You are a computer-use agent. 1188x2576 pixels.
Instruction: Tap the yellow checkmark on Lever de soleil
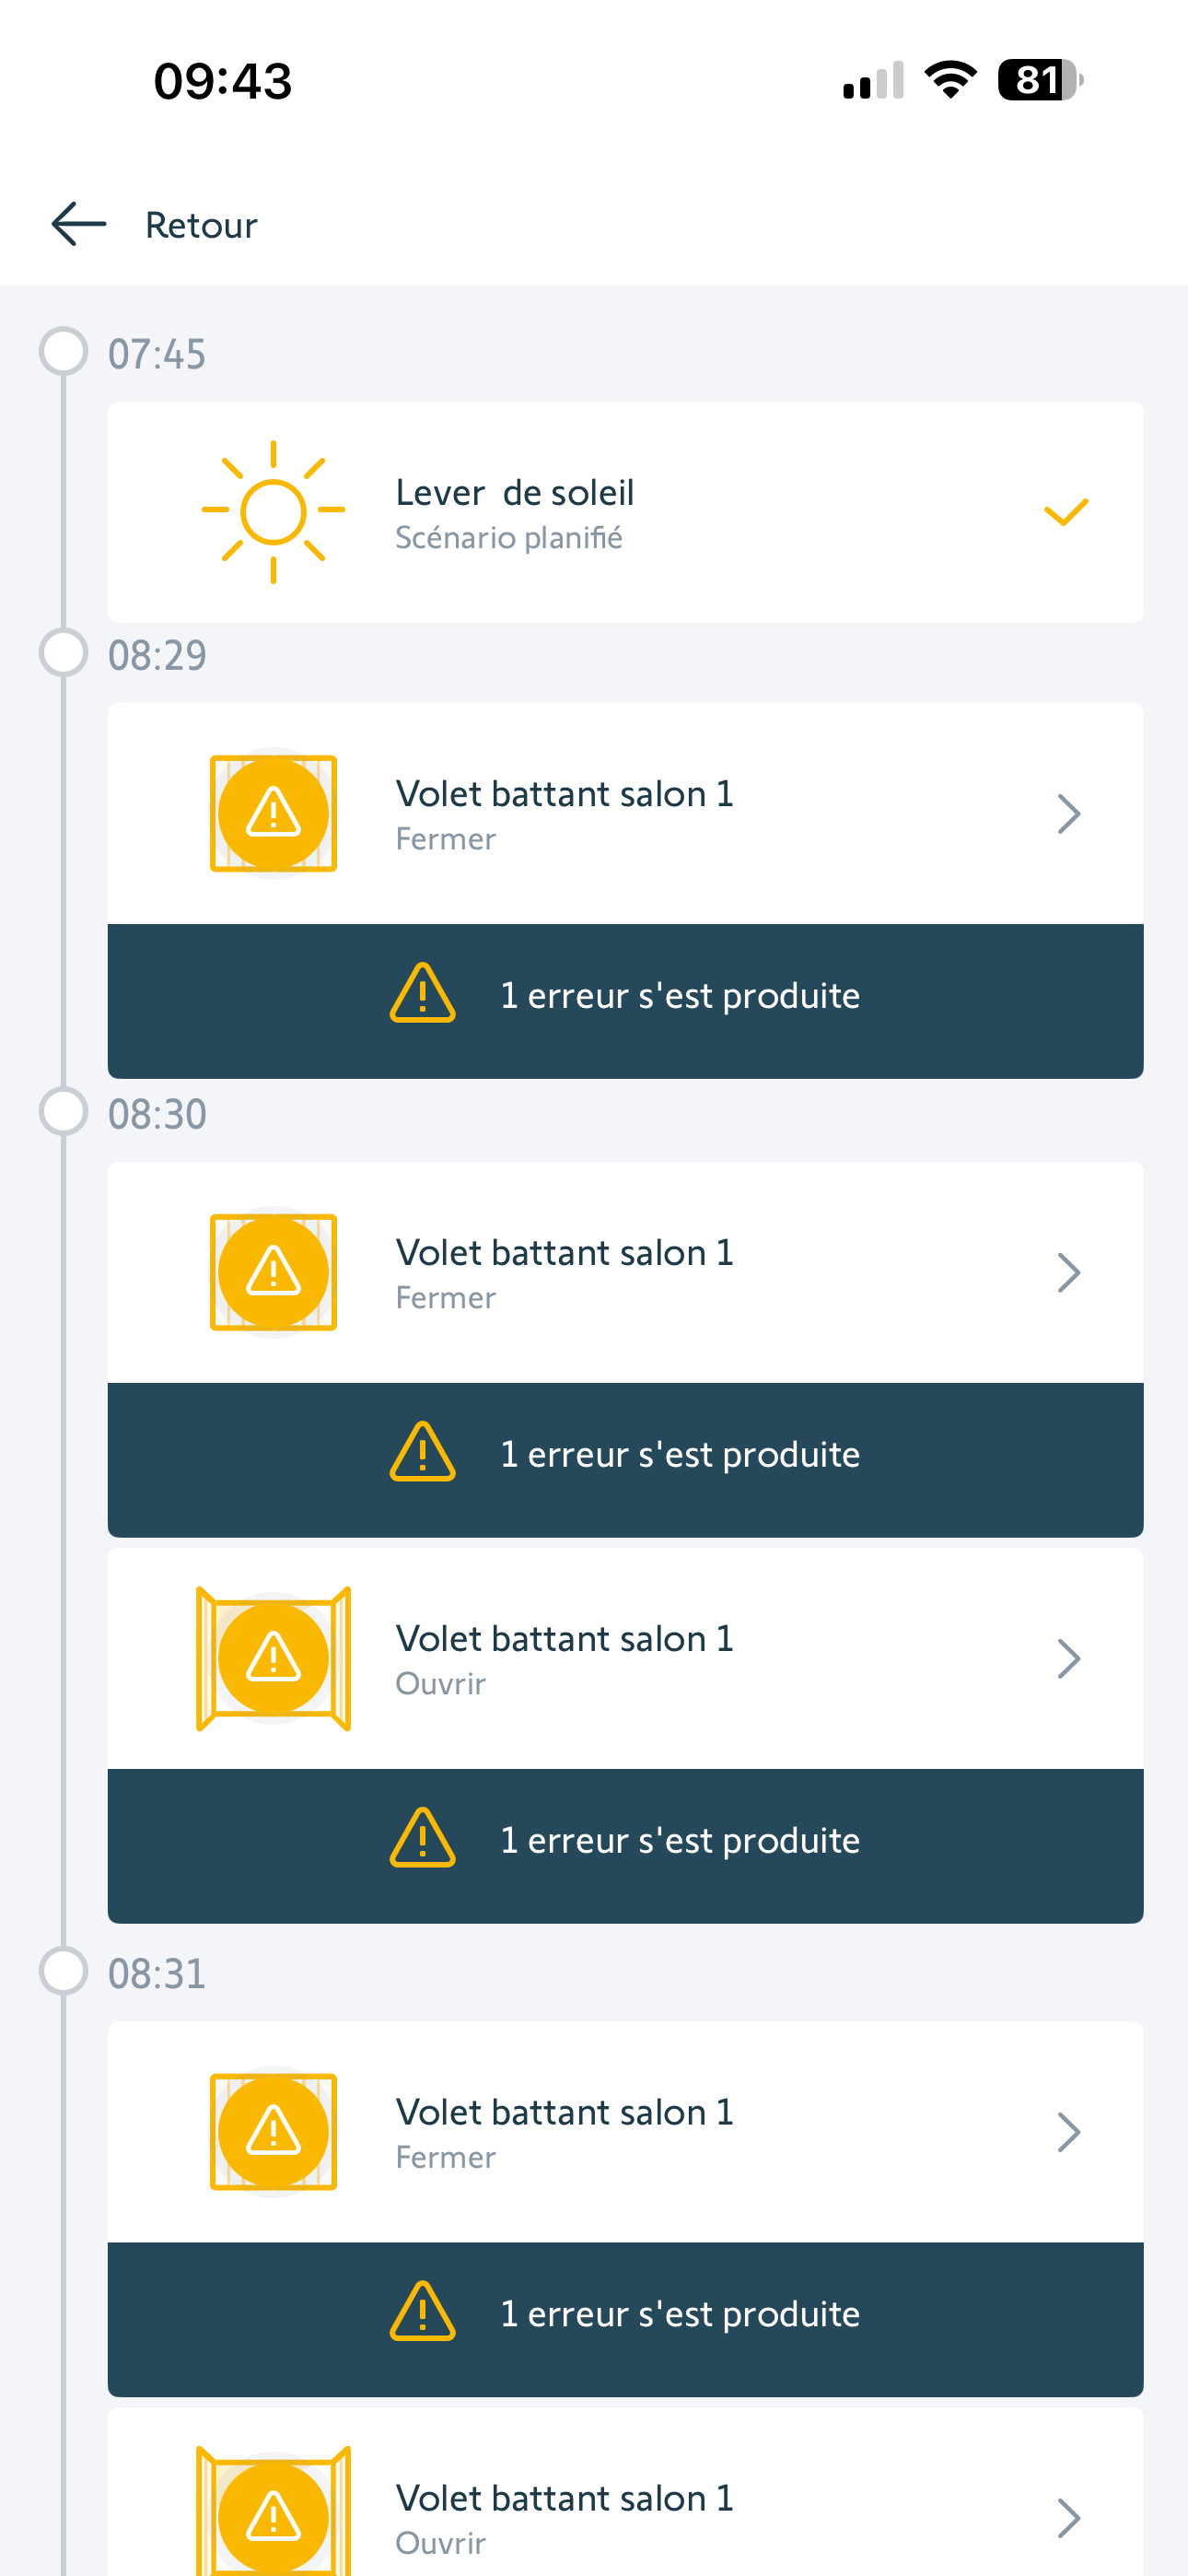[x=1065, y=512]
